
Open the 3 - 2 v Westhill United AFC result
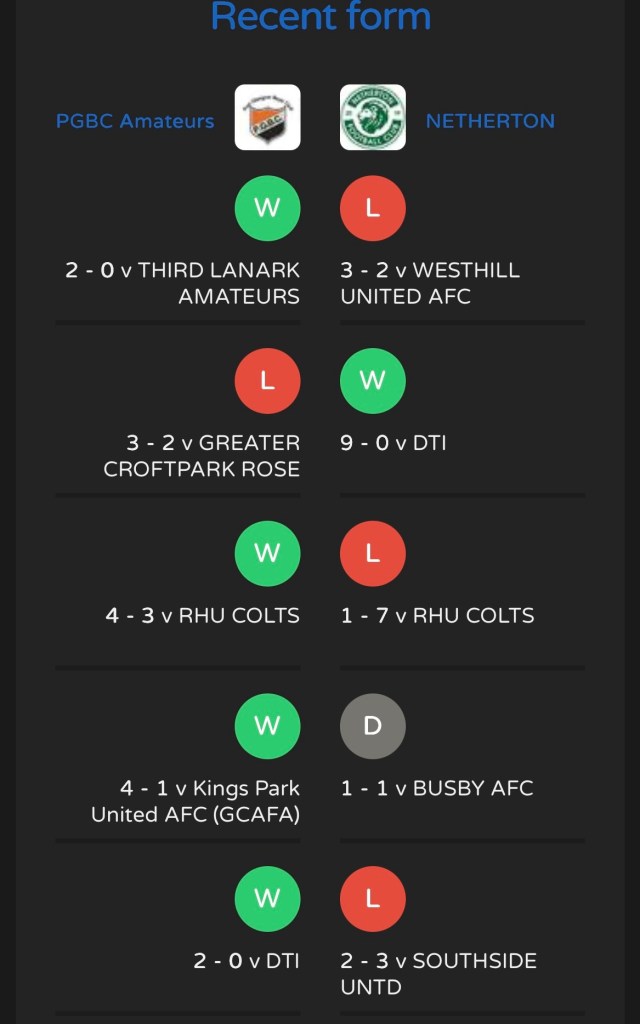coord(430,283)
